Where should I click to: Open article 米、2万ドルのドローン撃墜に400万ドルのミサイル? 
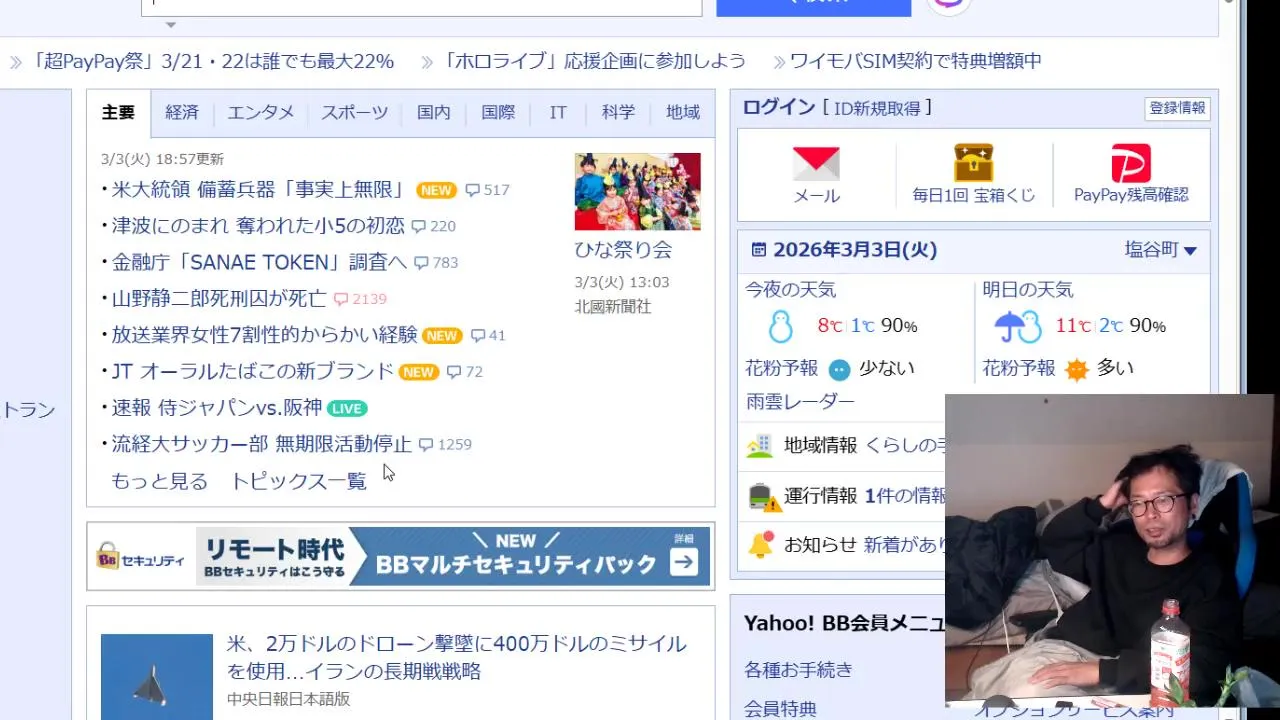[x=457, y=658]
